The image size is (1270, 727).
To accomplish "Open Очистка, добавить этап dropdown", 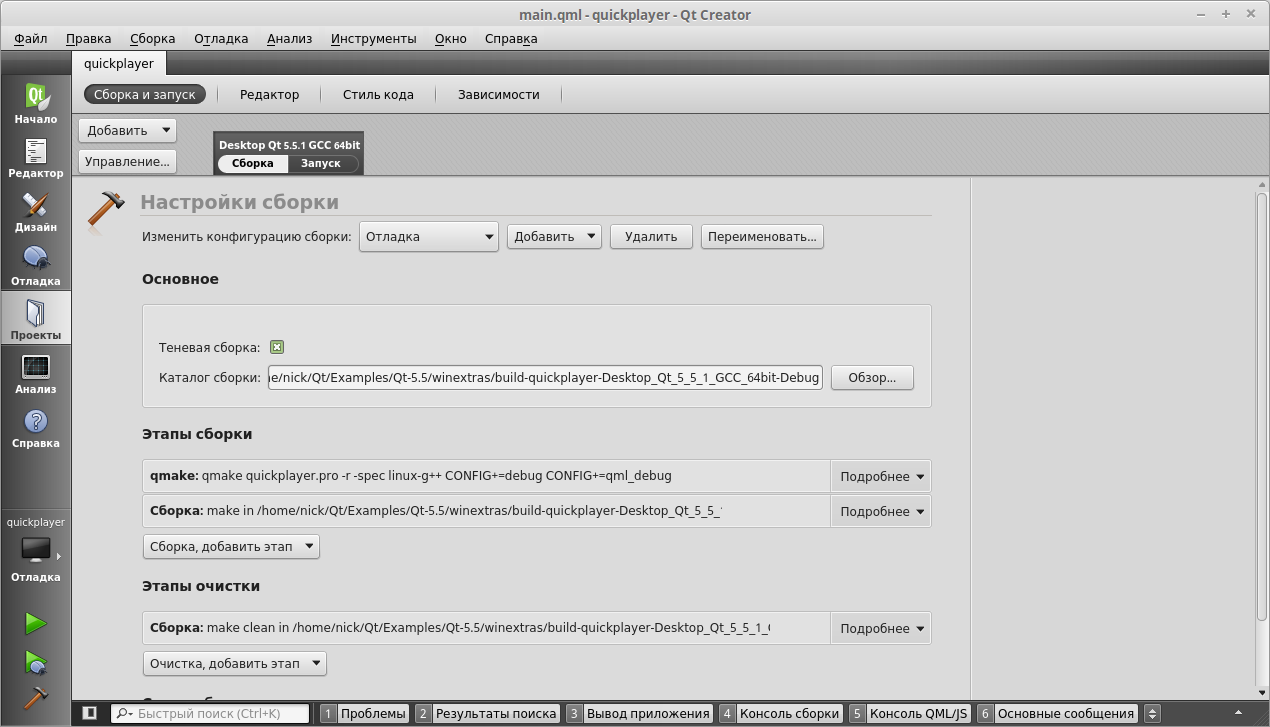I will pyautogui.click(x=235, y=663).
